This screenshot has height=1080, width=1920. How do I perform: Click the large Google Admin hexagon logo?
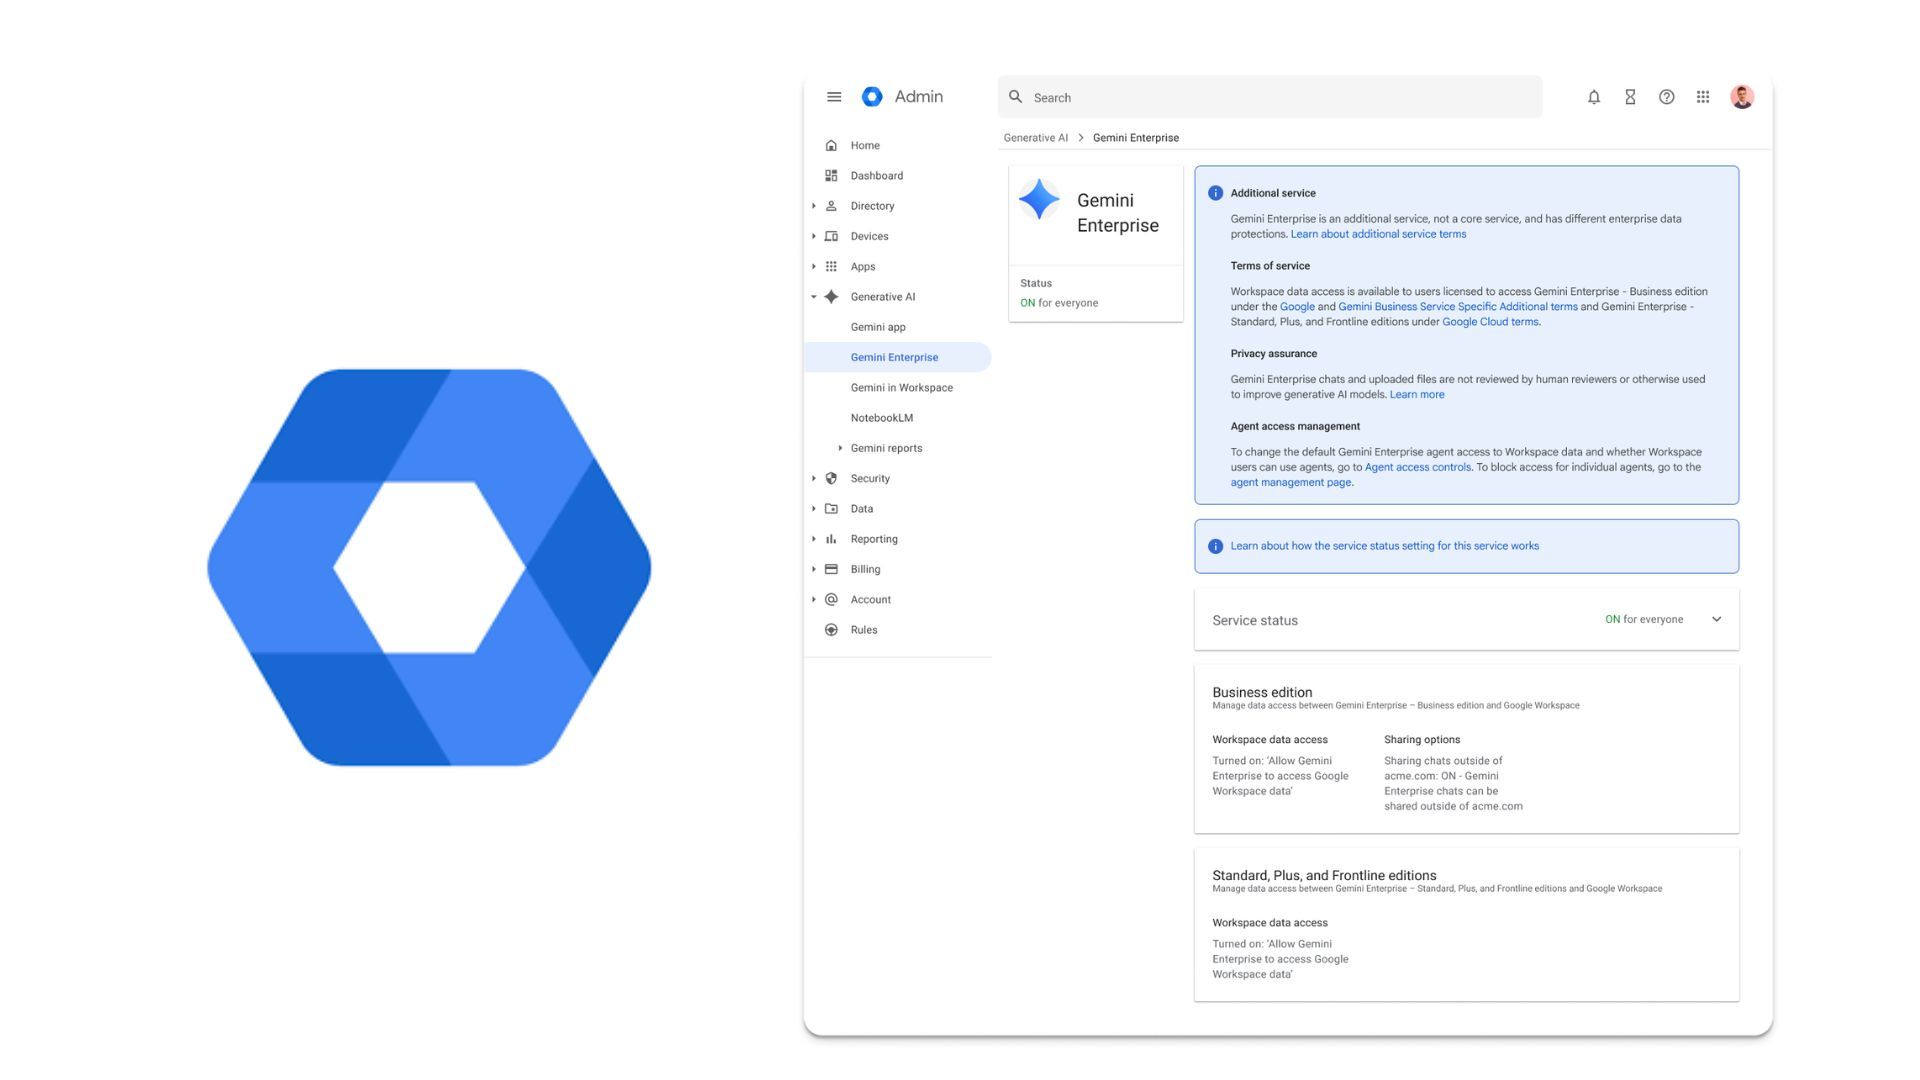429,568
